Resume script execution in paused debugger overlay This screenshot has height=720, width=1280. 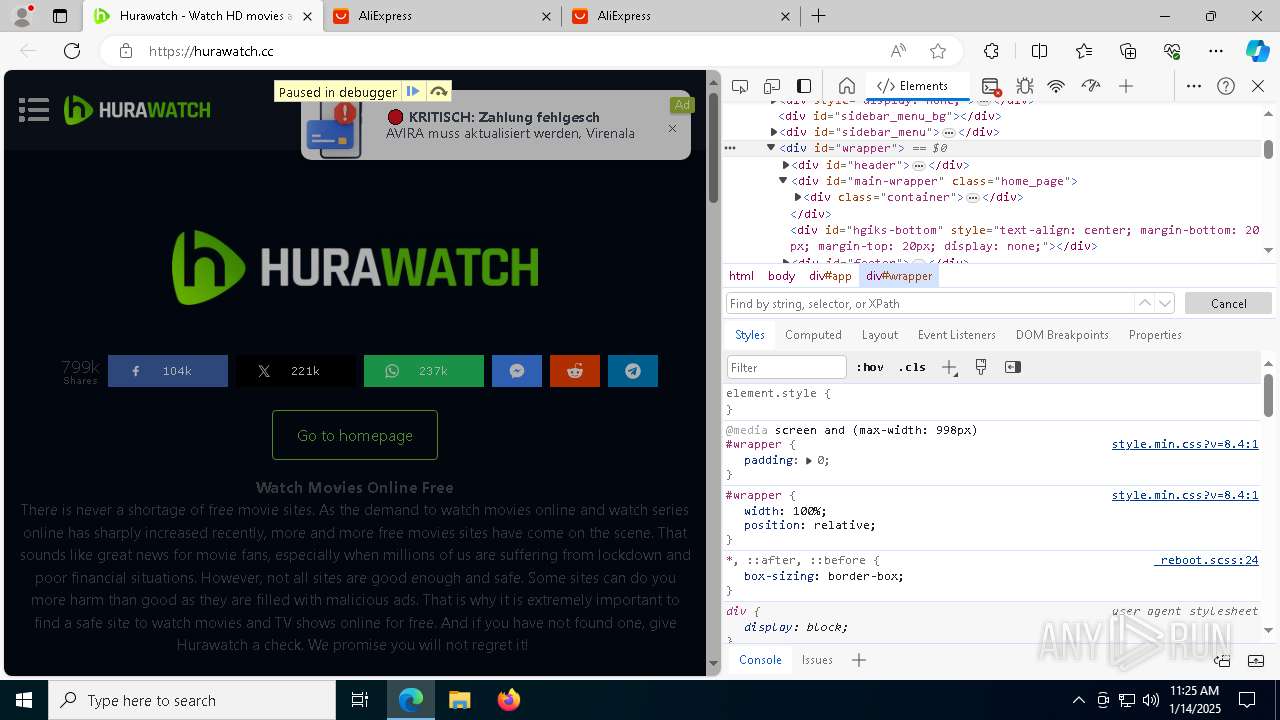[413, 92]
